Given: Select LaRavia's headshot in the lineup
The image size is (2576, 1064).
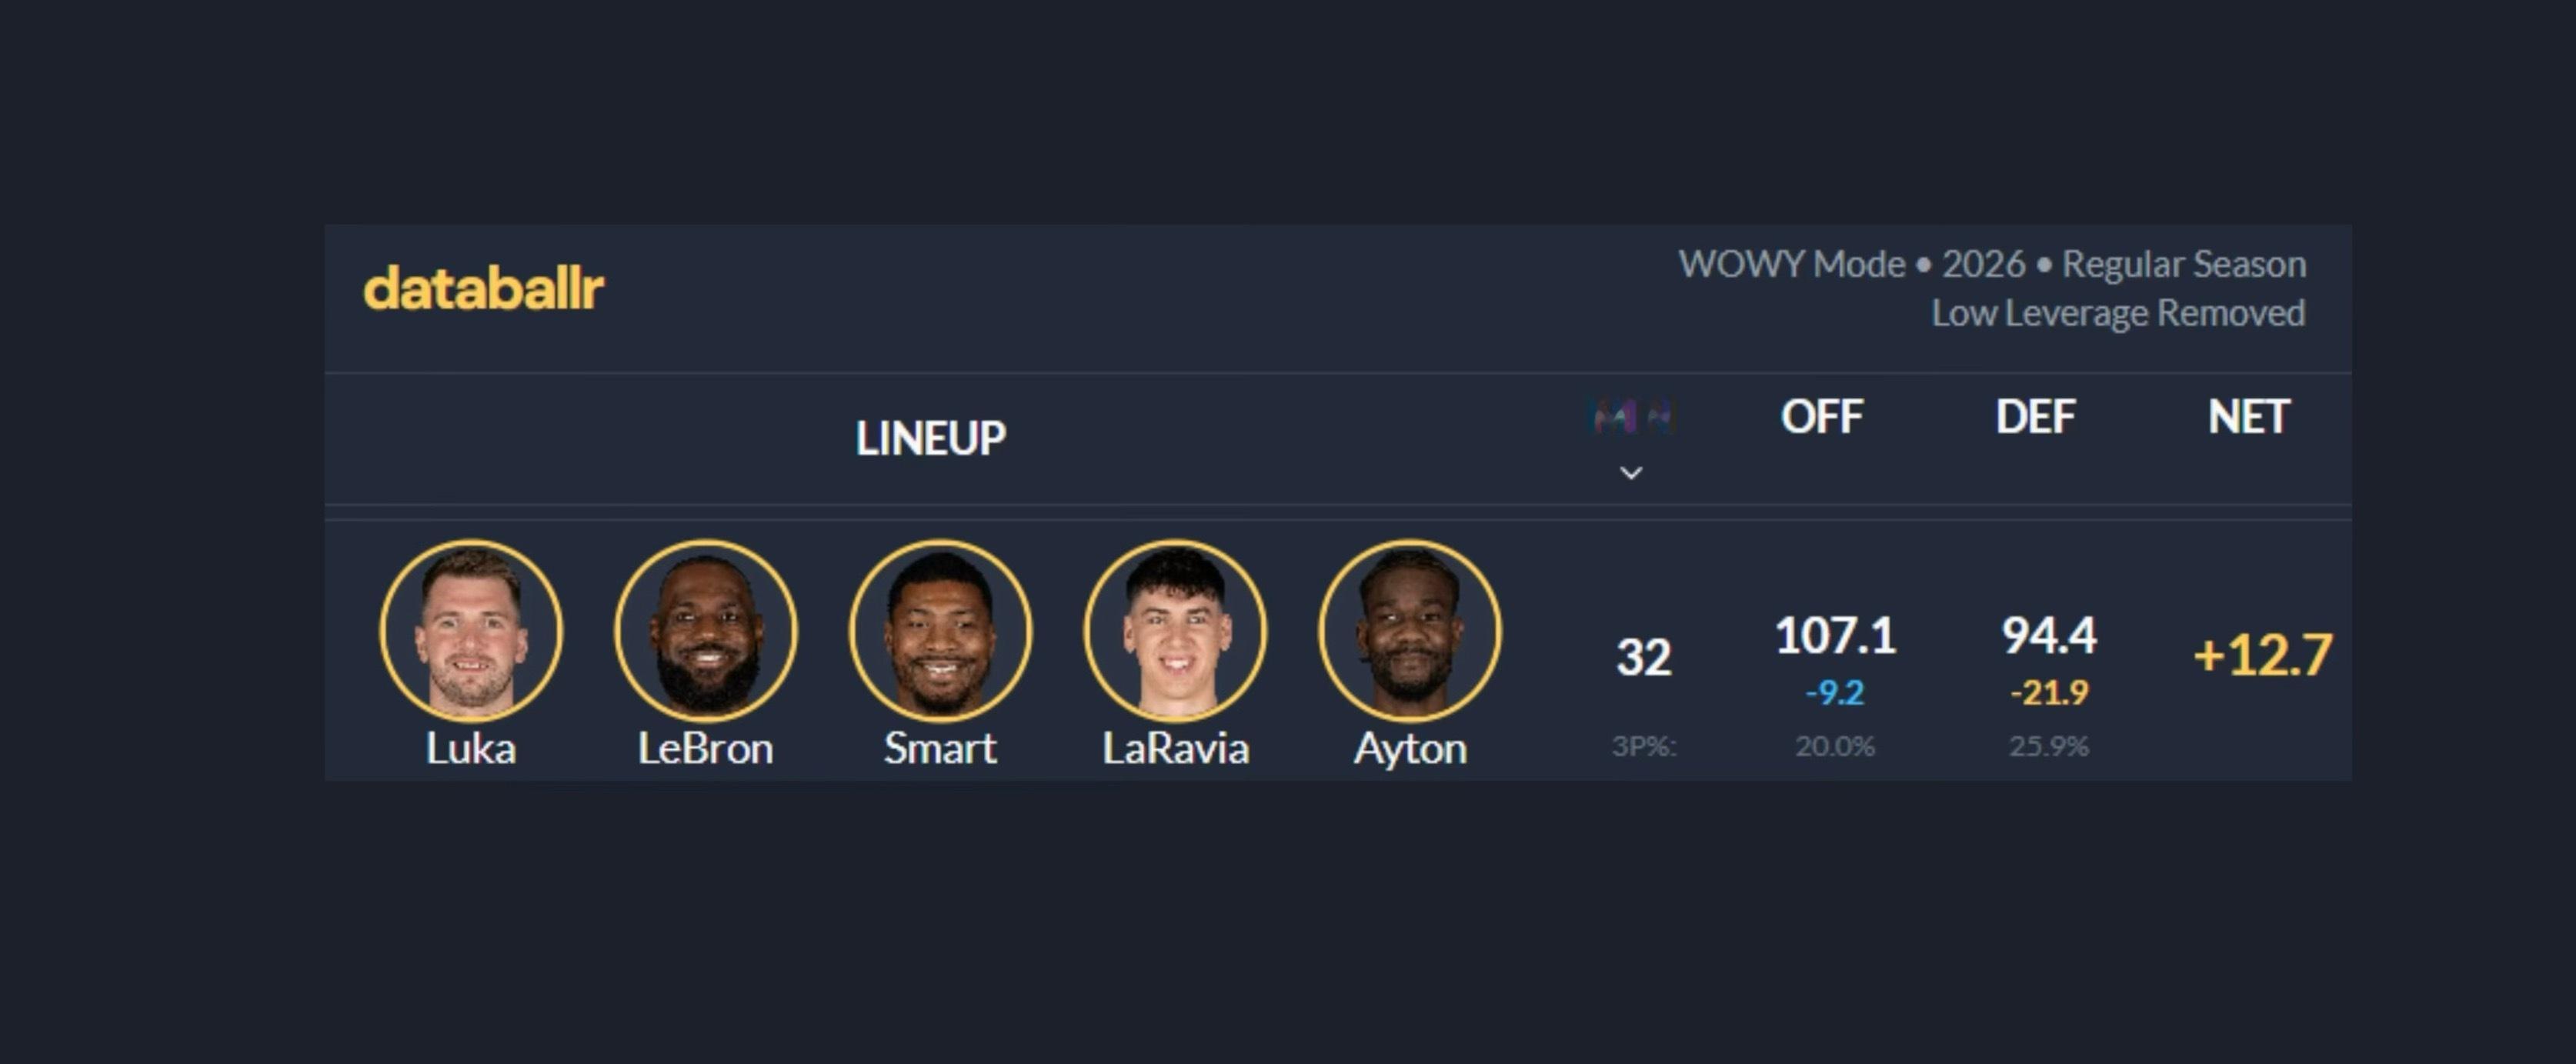Looking at the screenshot, I should (1175, 631).
